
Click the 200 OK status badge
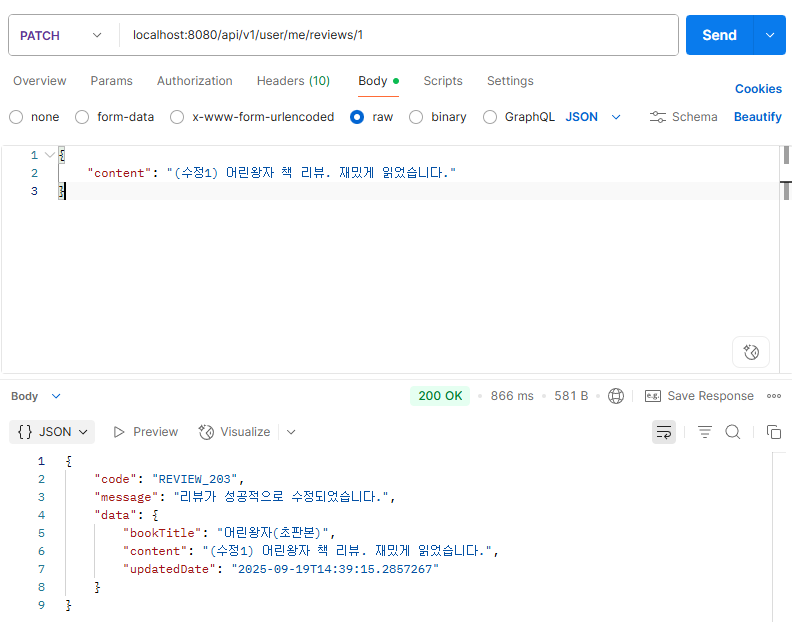(440, 396)
